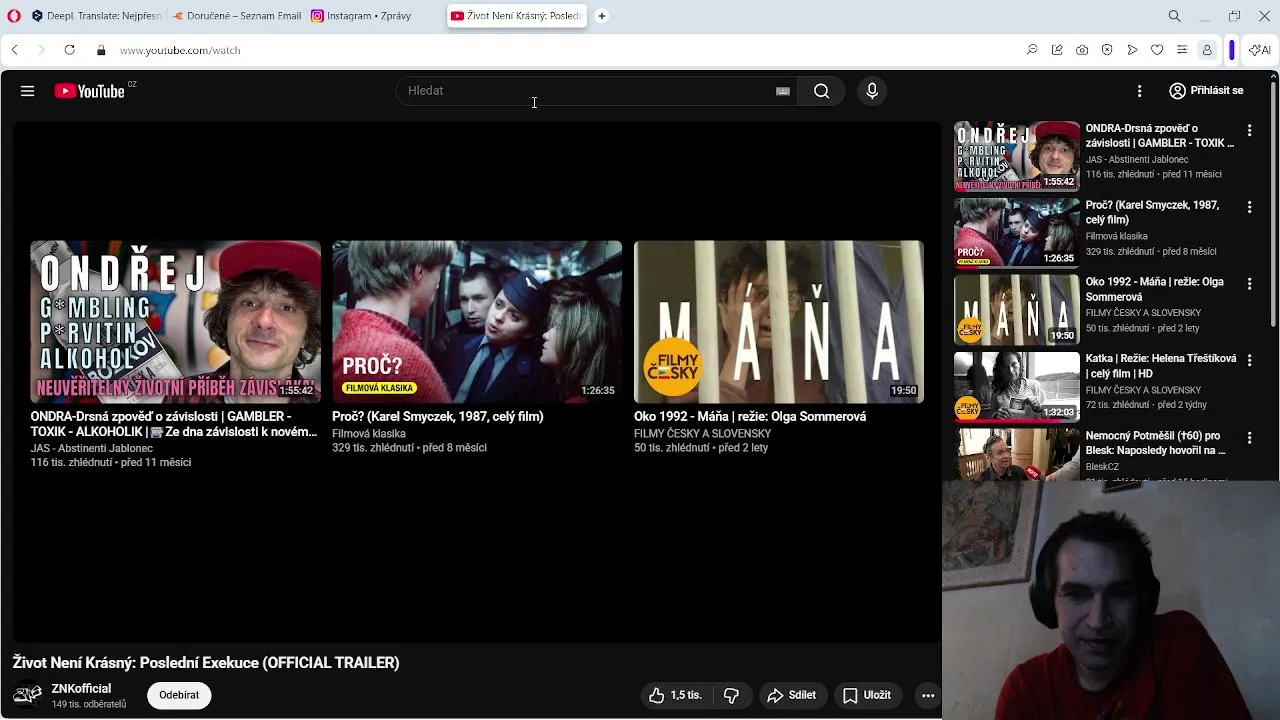Viewport: 1280px width, 720px height.
Task: Open a new browser tab
Action: pyautogui.click(x=602, y=16)
